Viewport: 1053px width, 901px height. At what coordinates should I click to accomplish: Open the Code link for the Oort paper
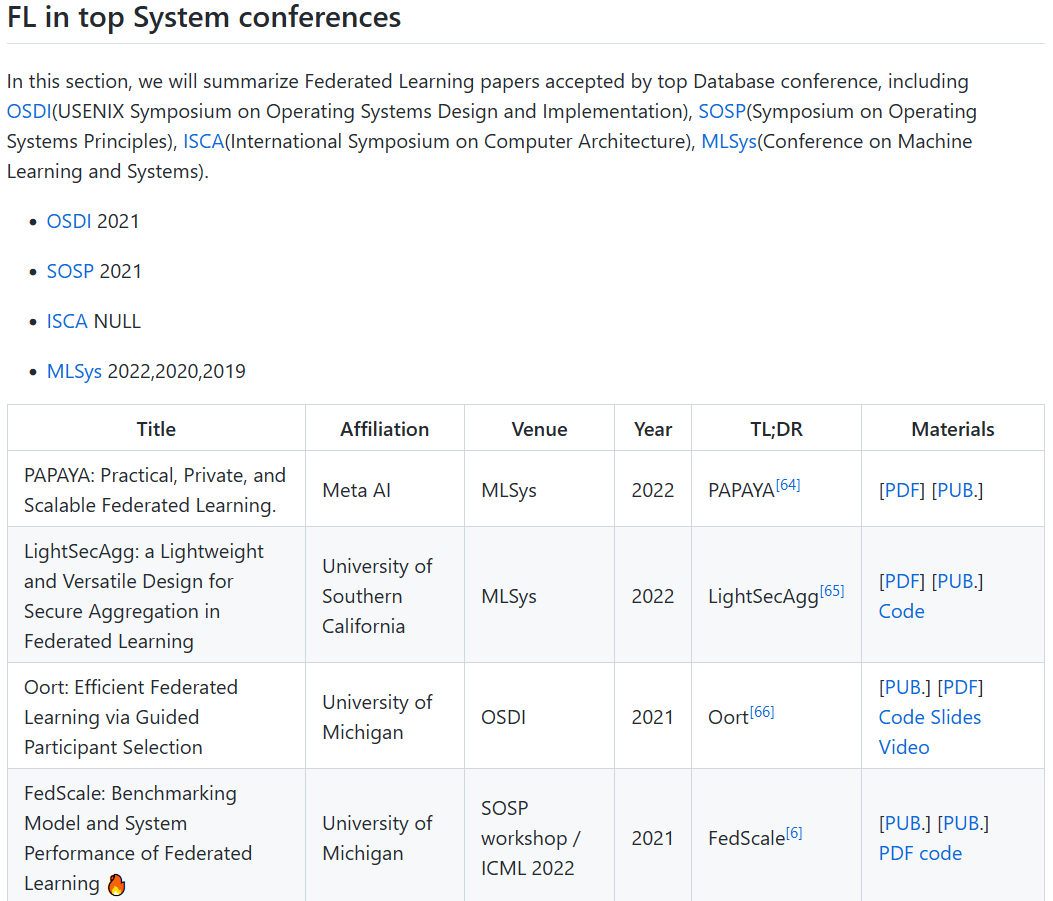click(x=901, y=717)
